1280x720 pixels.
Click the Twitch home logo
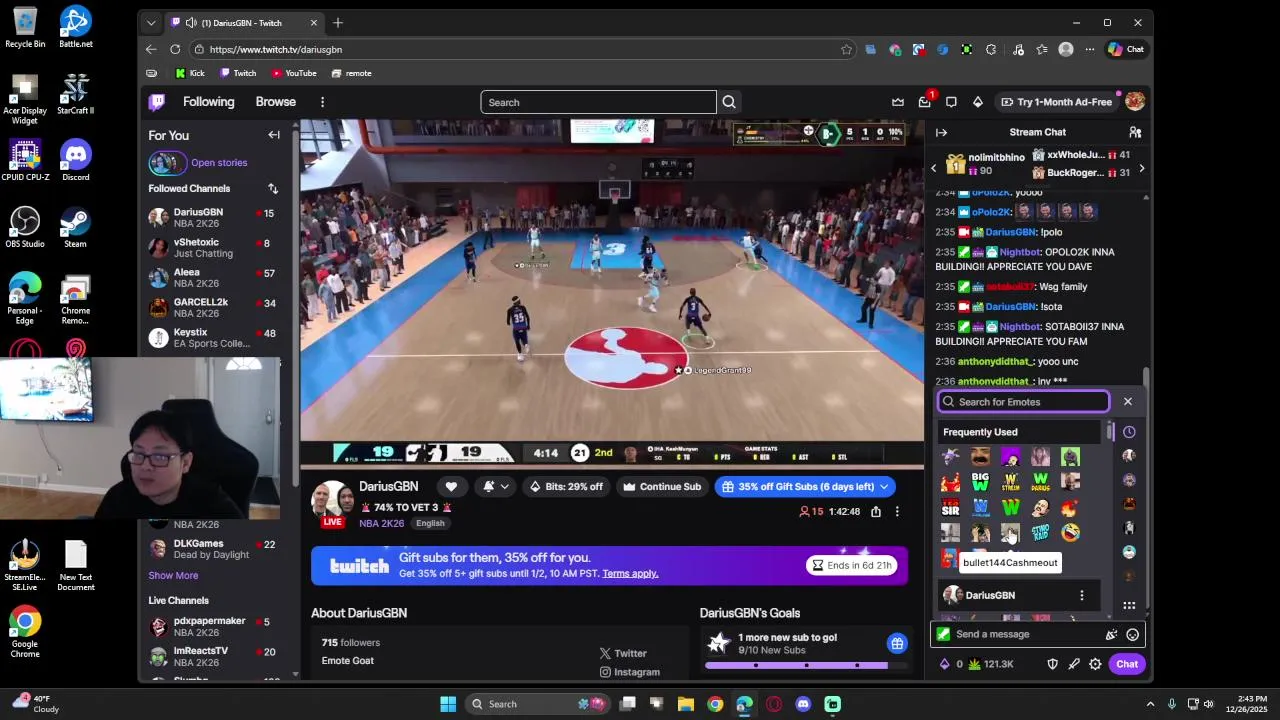pos(157,102)
